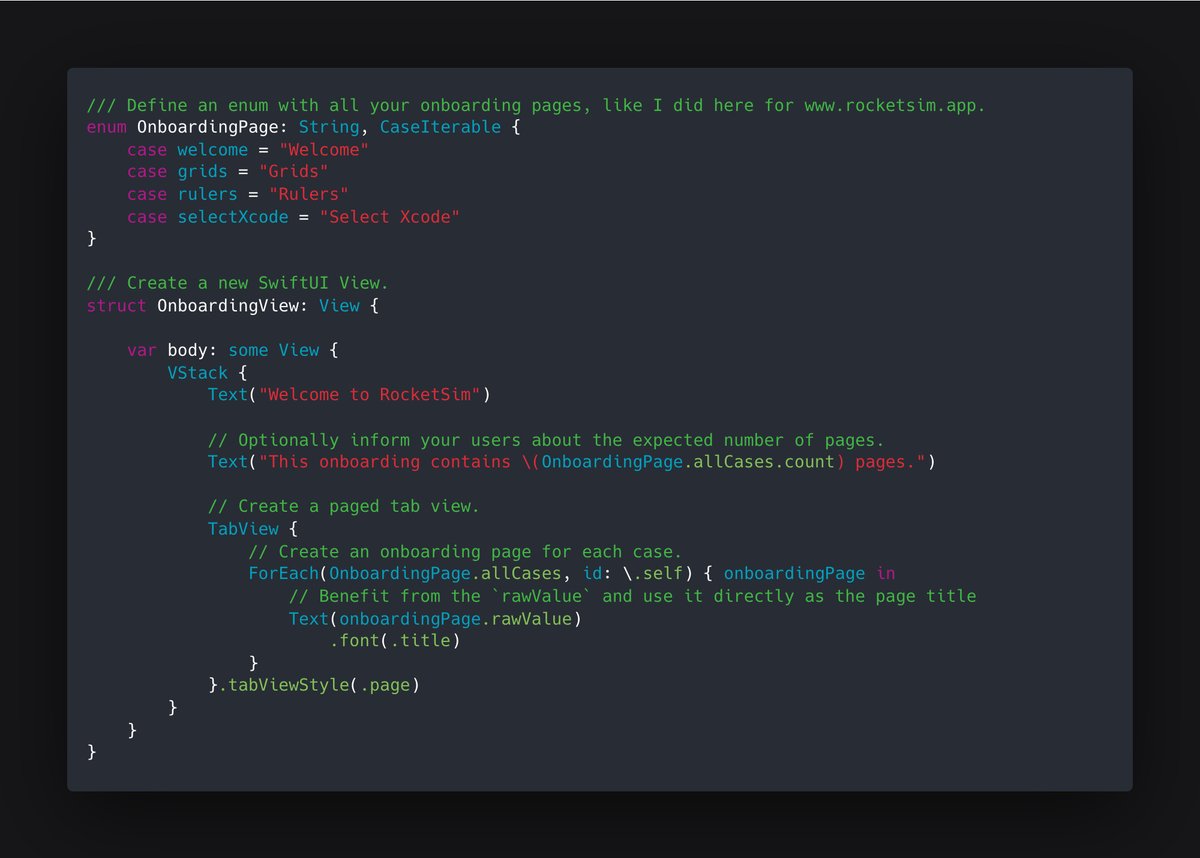Image resolution: width=1200 pixels, height=858 pixels.
Task: Click the "some View" return type
Action: [274, 350]
